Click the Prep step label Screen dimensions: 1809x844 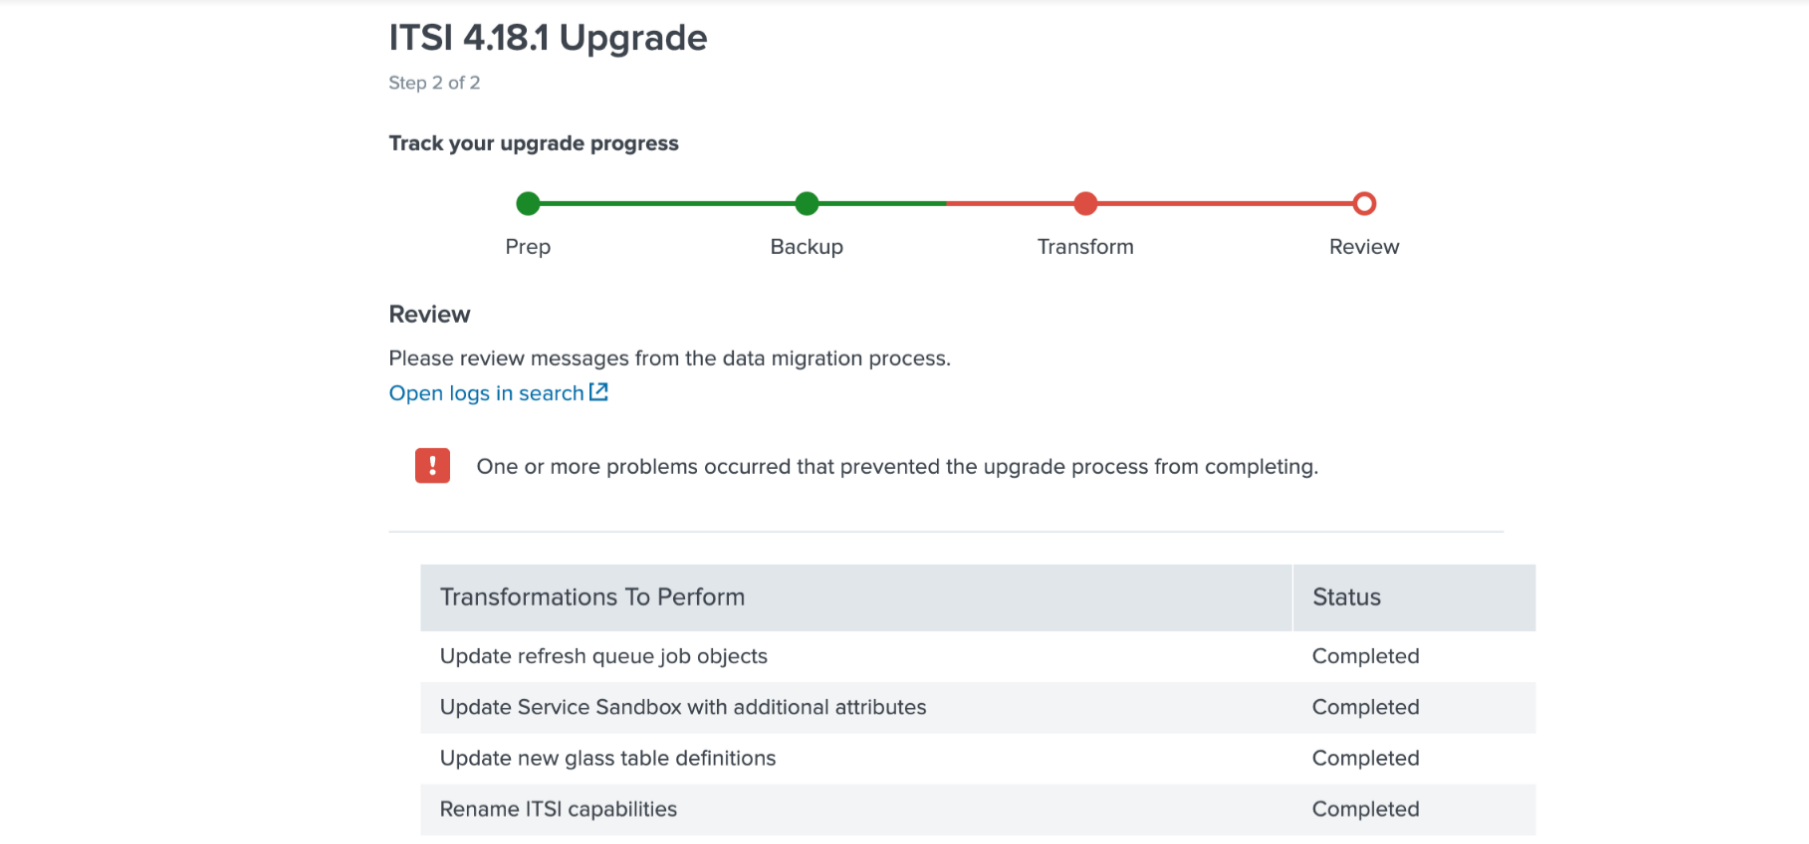pyautogui.click(x=528, y=246)
